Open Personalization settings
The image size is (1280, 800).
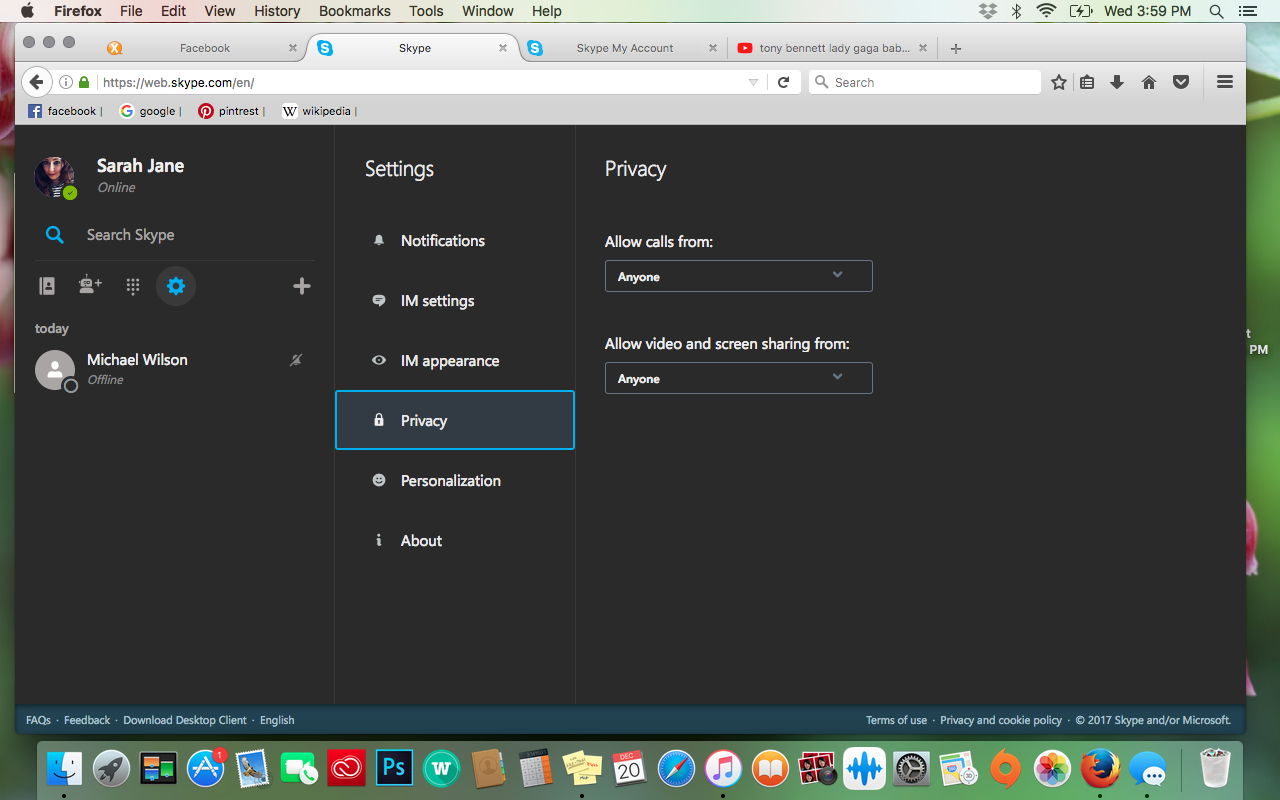click(x=455, y=480)
